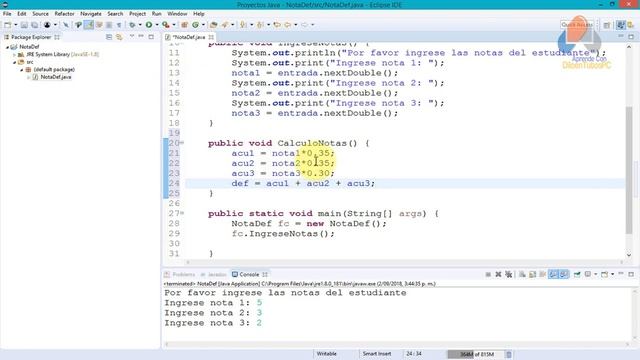Viewport: 640px width, 360px height.
Task: Click the Next Annotation toolbar icon
Action: [x=243, y=25]
